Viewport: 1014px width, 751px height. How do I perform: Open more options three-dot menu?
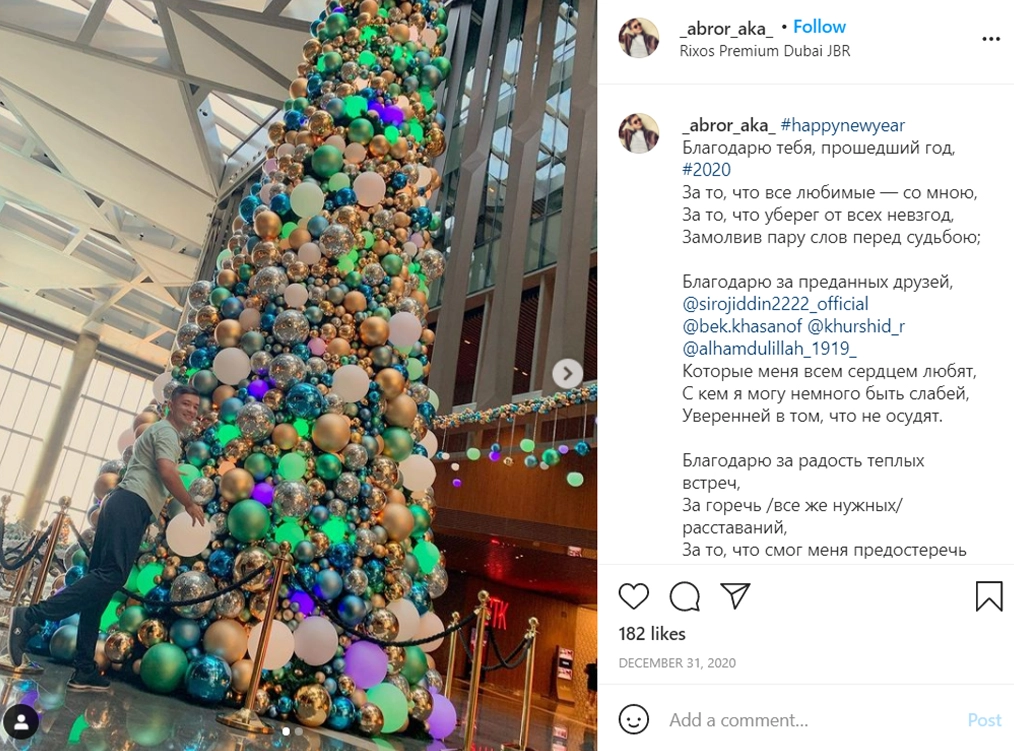pos(991,39)
